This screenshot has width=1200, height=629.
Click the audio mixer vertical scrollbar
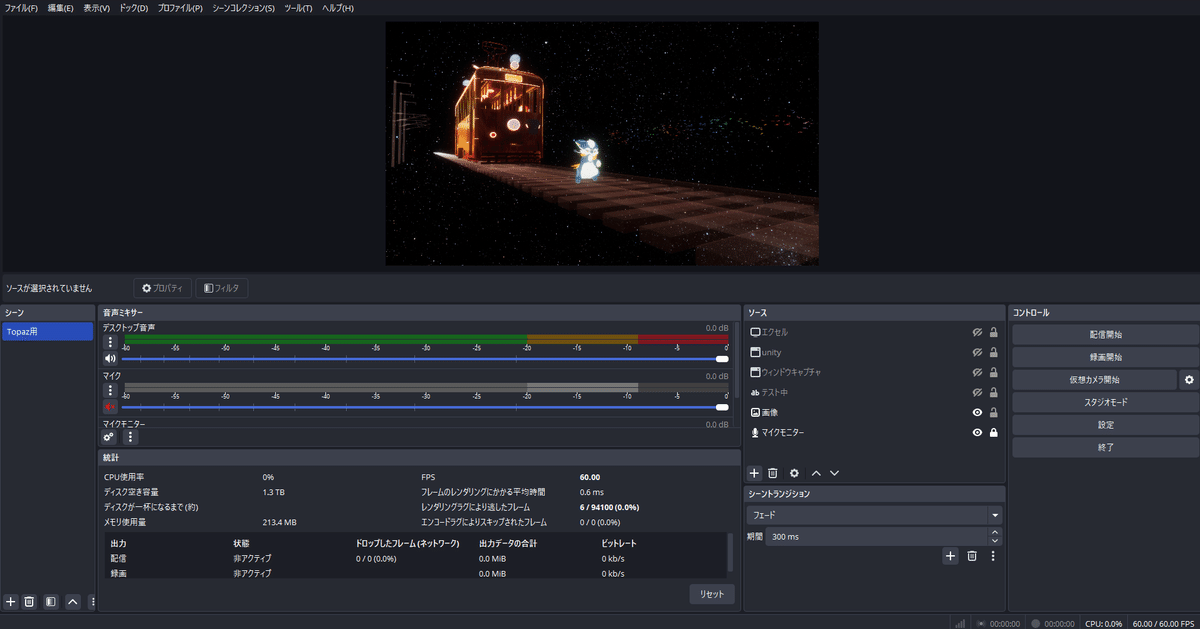737,360
